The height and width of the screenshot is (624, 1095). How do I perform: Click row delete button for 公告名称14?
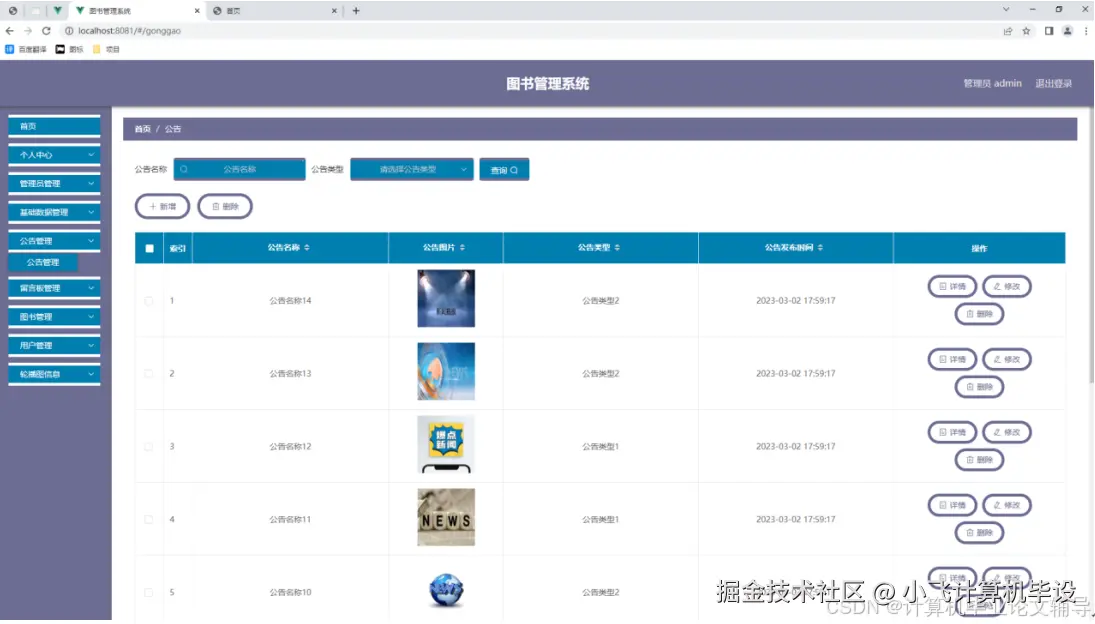[x=979, y=314]
